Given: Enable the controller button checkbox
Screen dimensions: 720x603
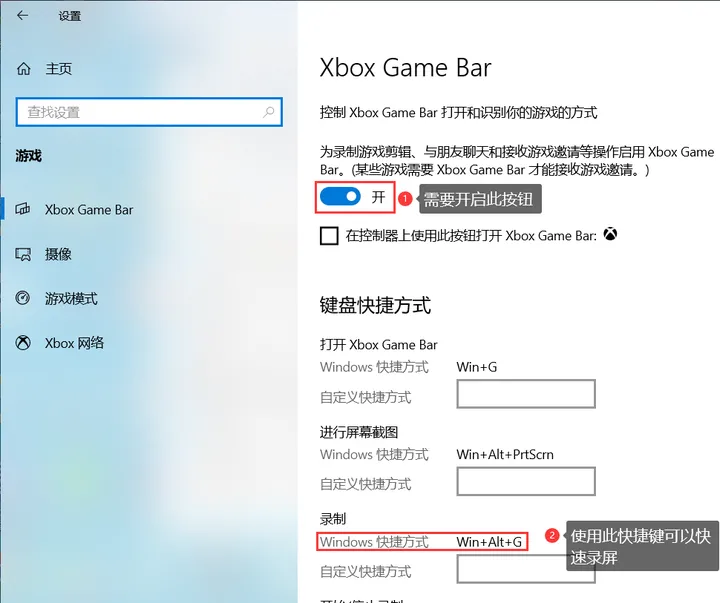Looking at the screenshot, I should coord(329,236).
